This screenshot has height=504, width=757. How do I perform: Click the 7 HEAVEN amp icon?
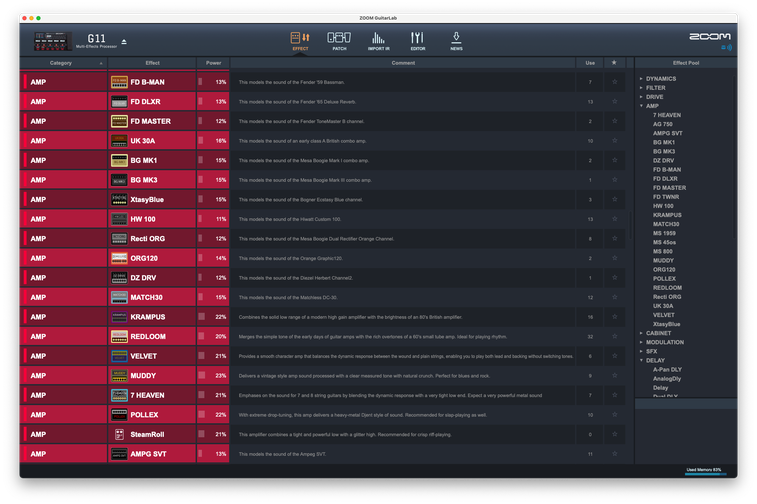click(x=119, y=395)
